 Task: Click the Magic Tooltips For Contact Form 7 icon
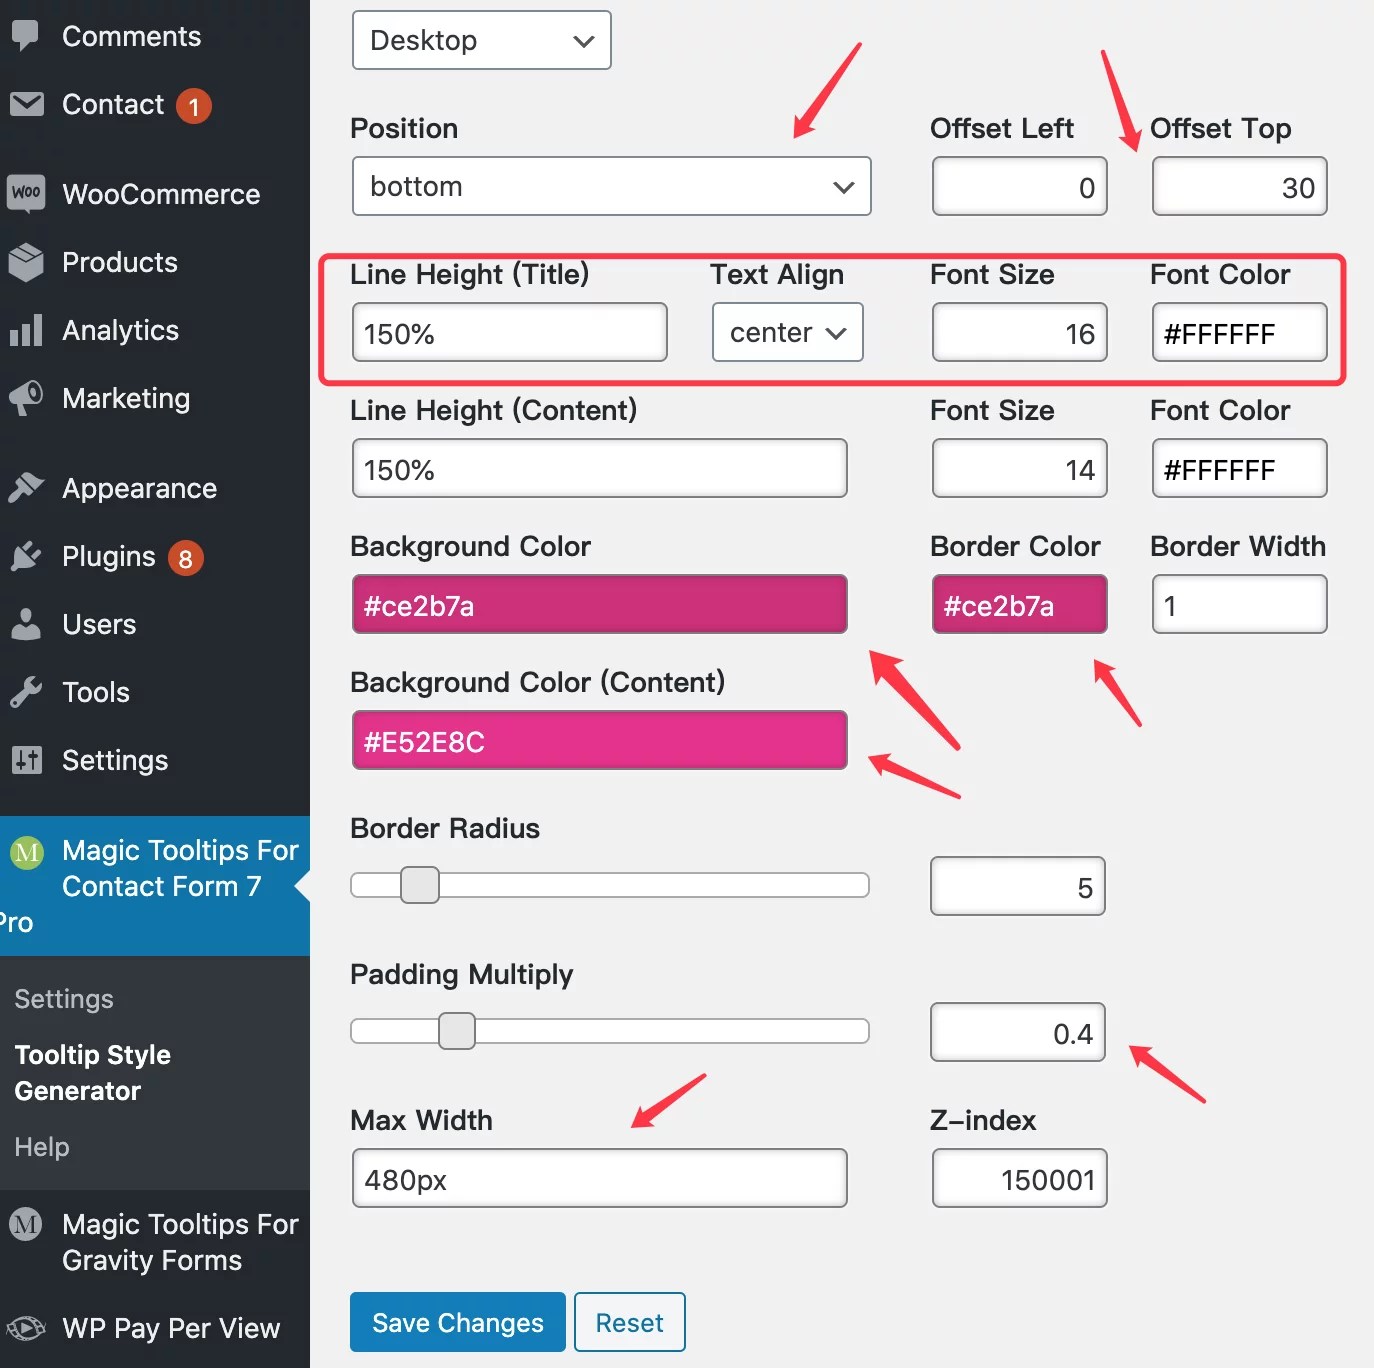pyautogui.click(x=27, y=852)
